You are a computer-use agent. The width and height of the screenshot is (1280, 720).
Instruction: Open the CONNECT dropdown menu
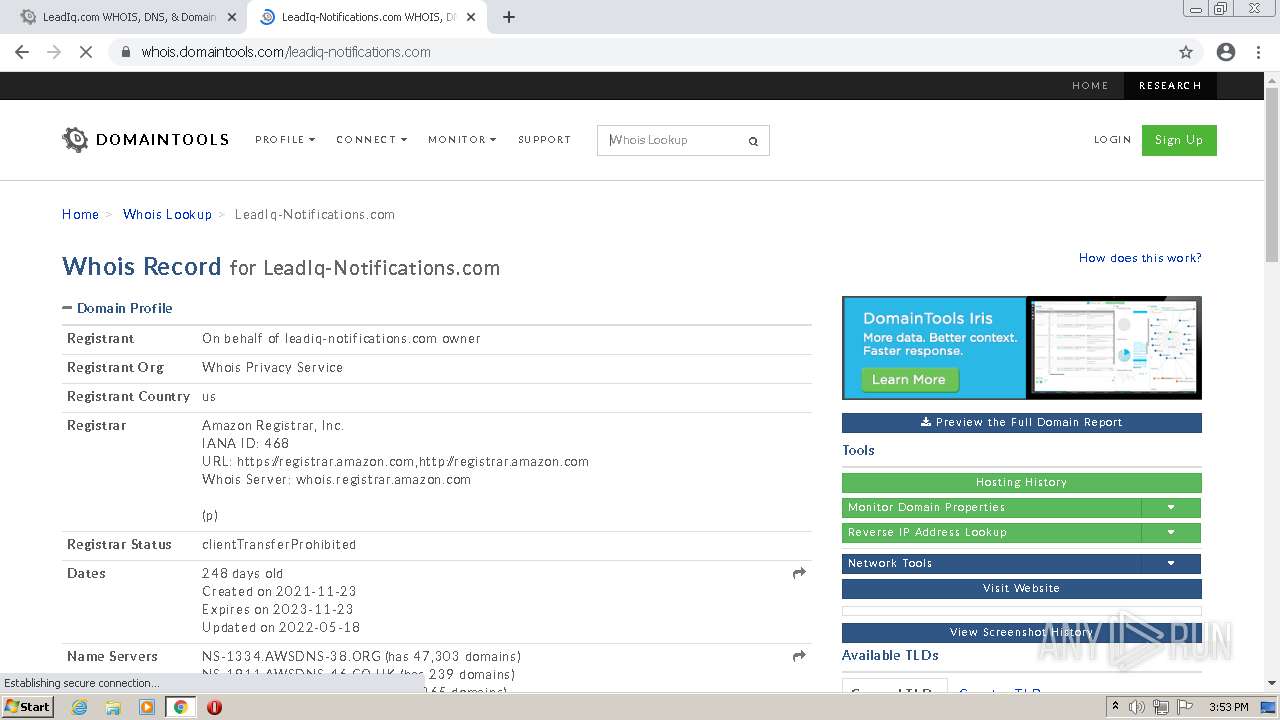coord(372,140)
